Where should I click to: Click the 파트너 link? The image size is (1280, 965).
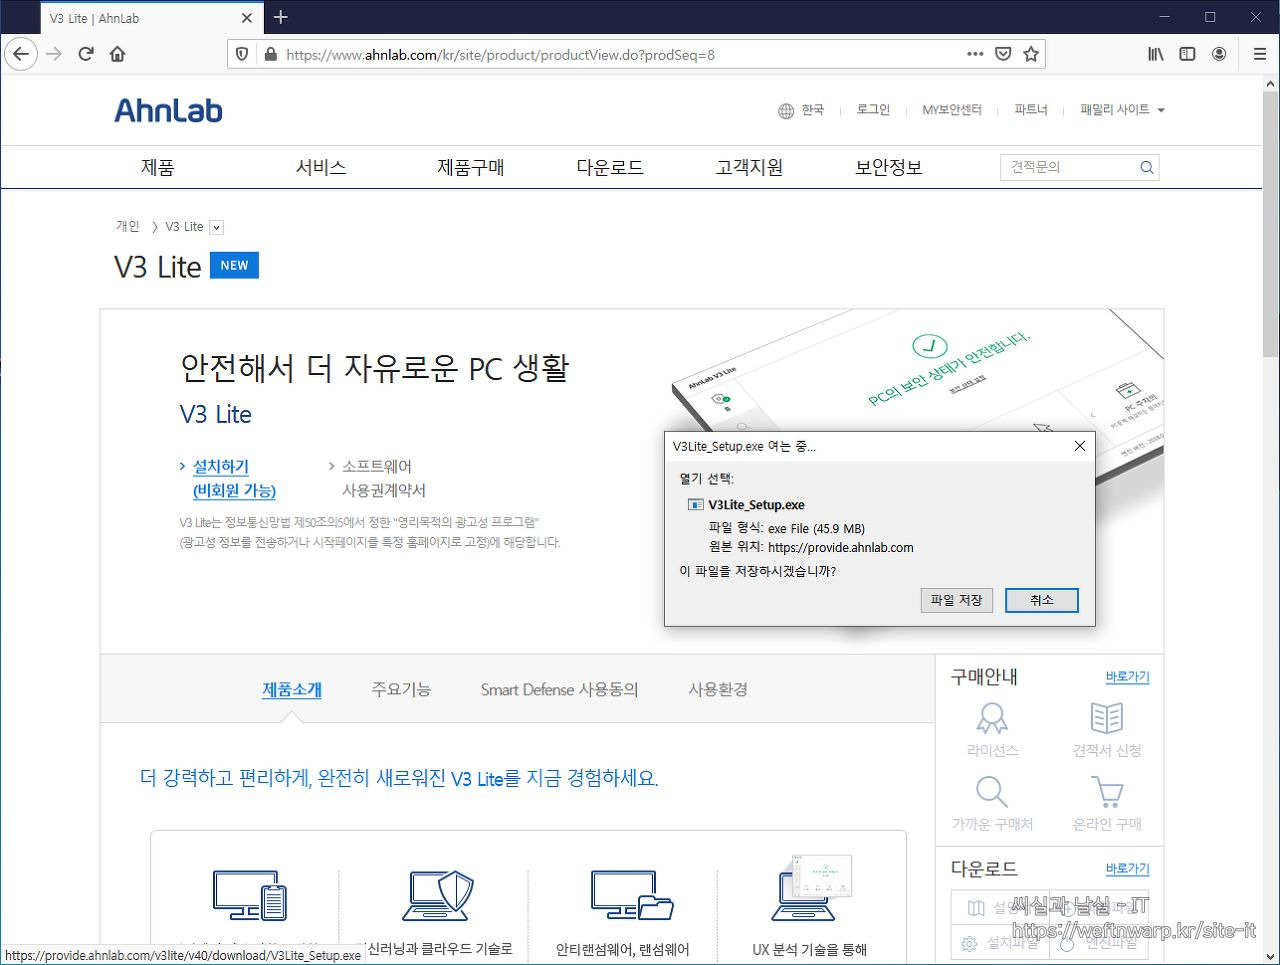[1030, 110]
